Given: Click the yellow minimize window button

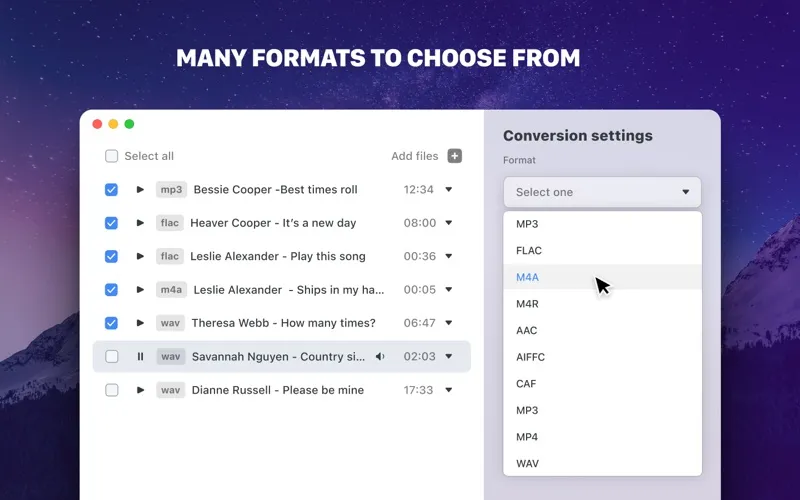Looking at the screenshot, I should [113, 124].
